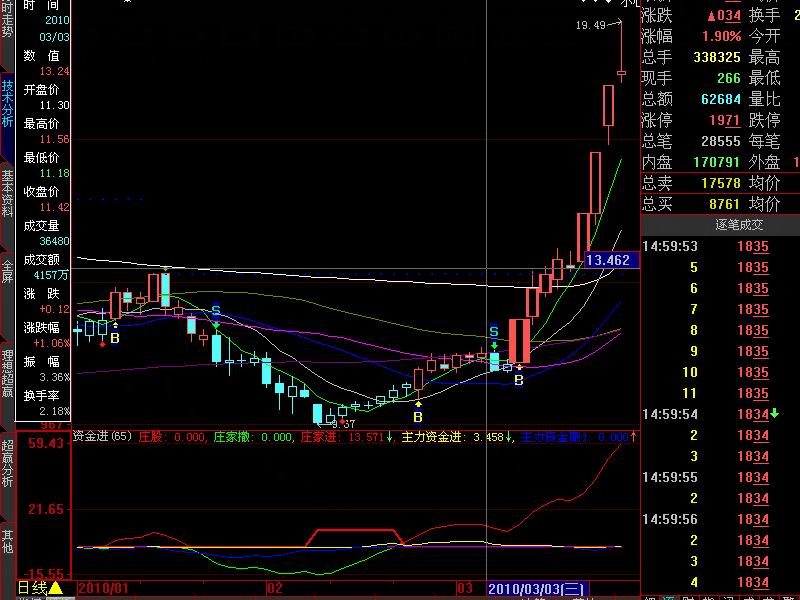The image size is (800, 600).
Task: Click the 14:59:55 tick timestamp
Action: 670,478
